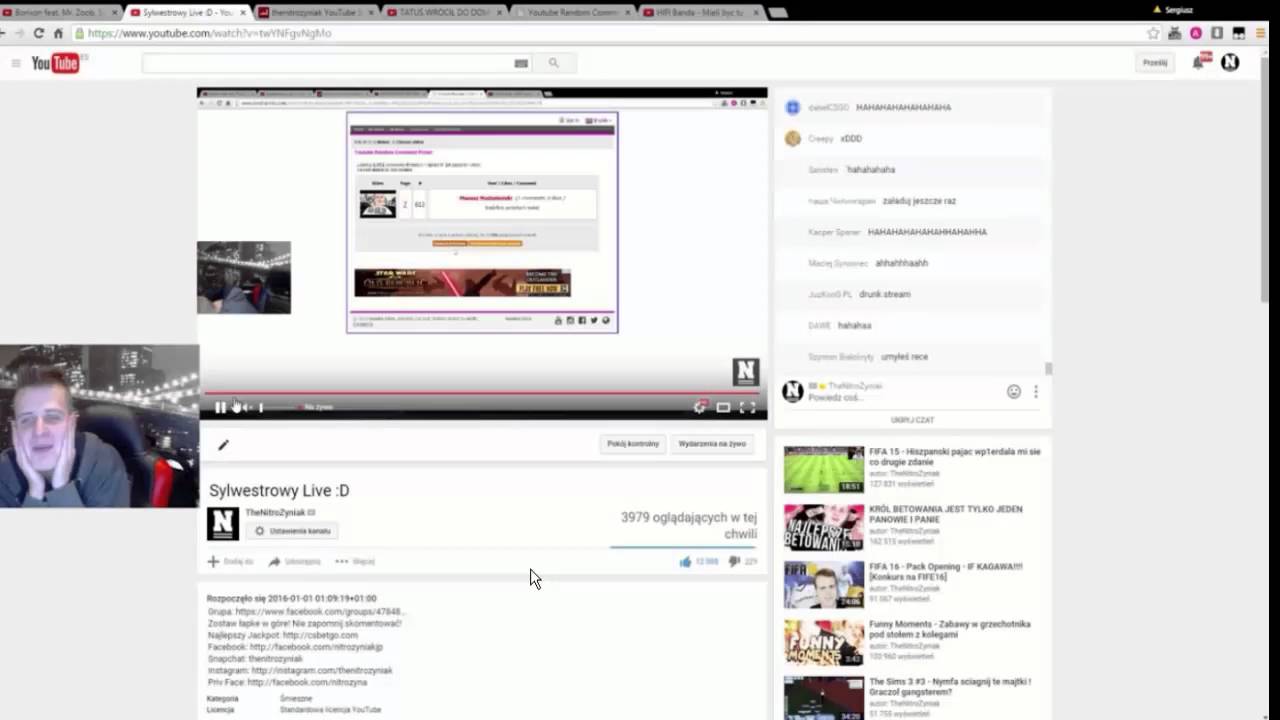
Task: Open Wydarzenia na żywo button
Action: coord(712,444)
